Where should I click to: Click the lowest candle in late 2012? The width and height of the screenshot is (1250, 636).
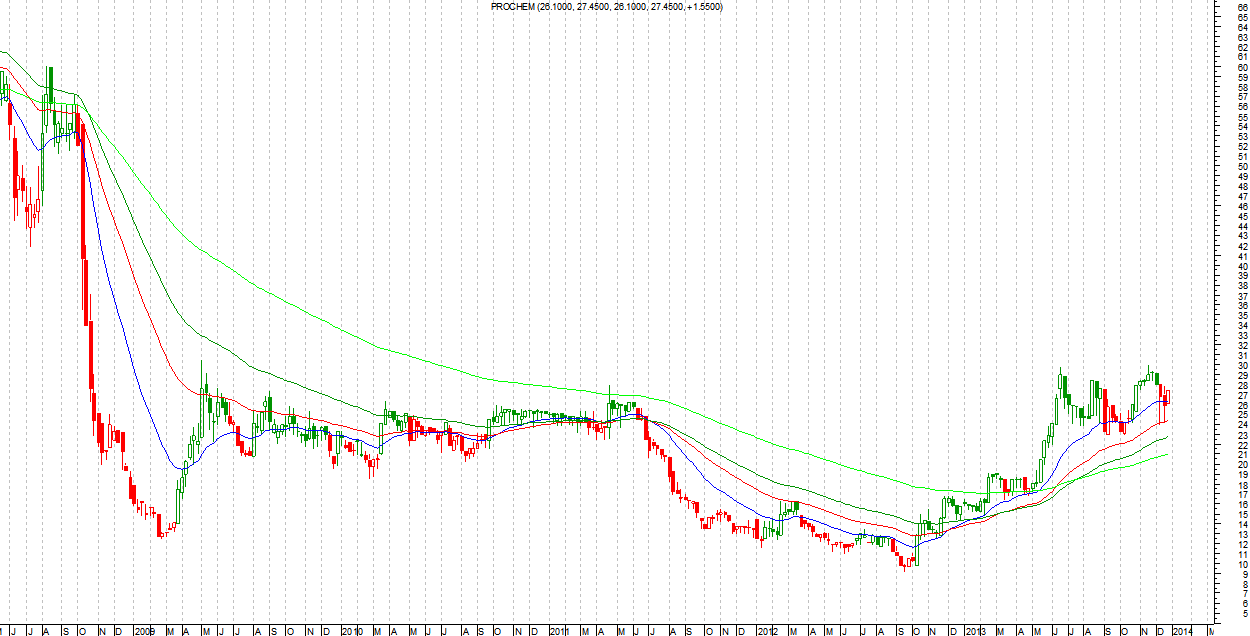coord(905,563)
